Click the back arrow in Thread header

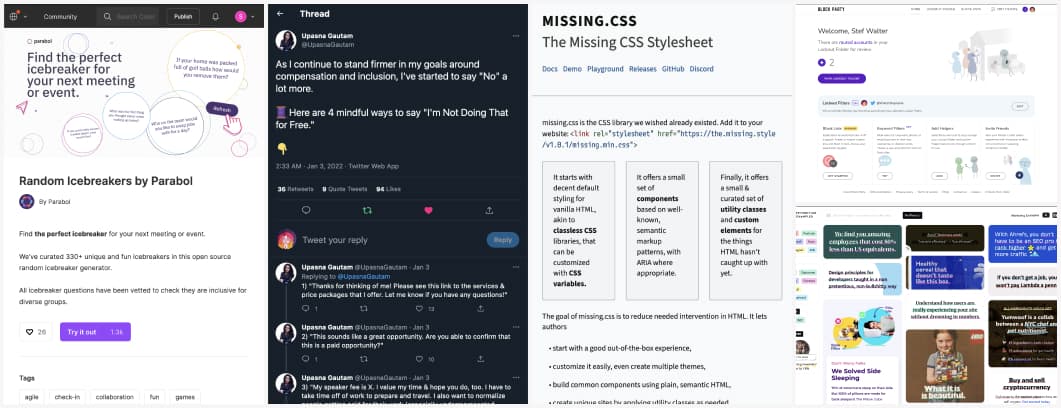(x=280, y=14)
